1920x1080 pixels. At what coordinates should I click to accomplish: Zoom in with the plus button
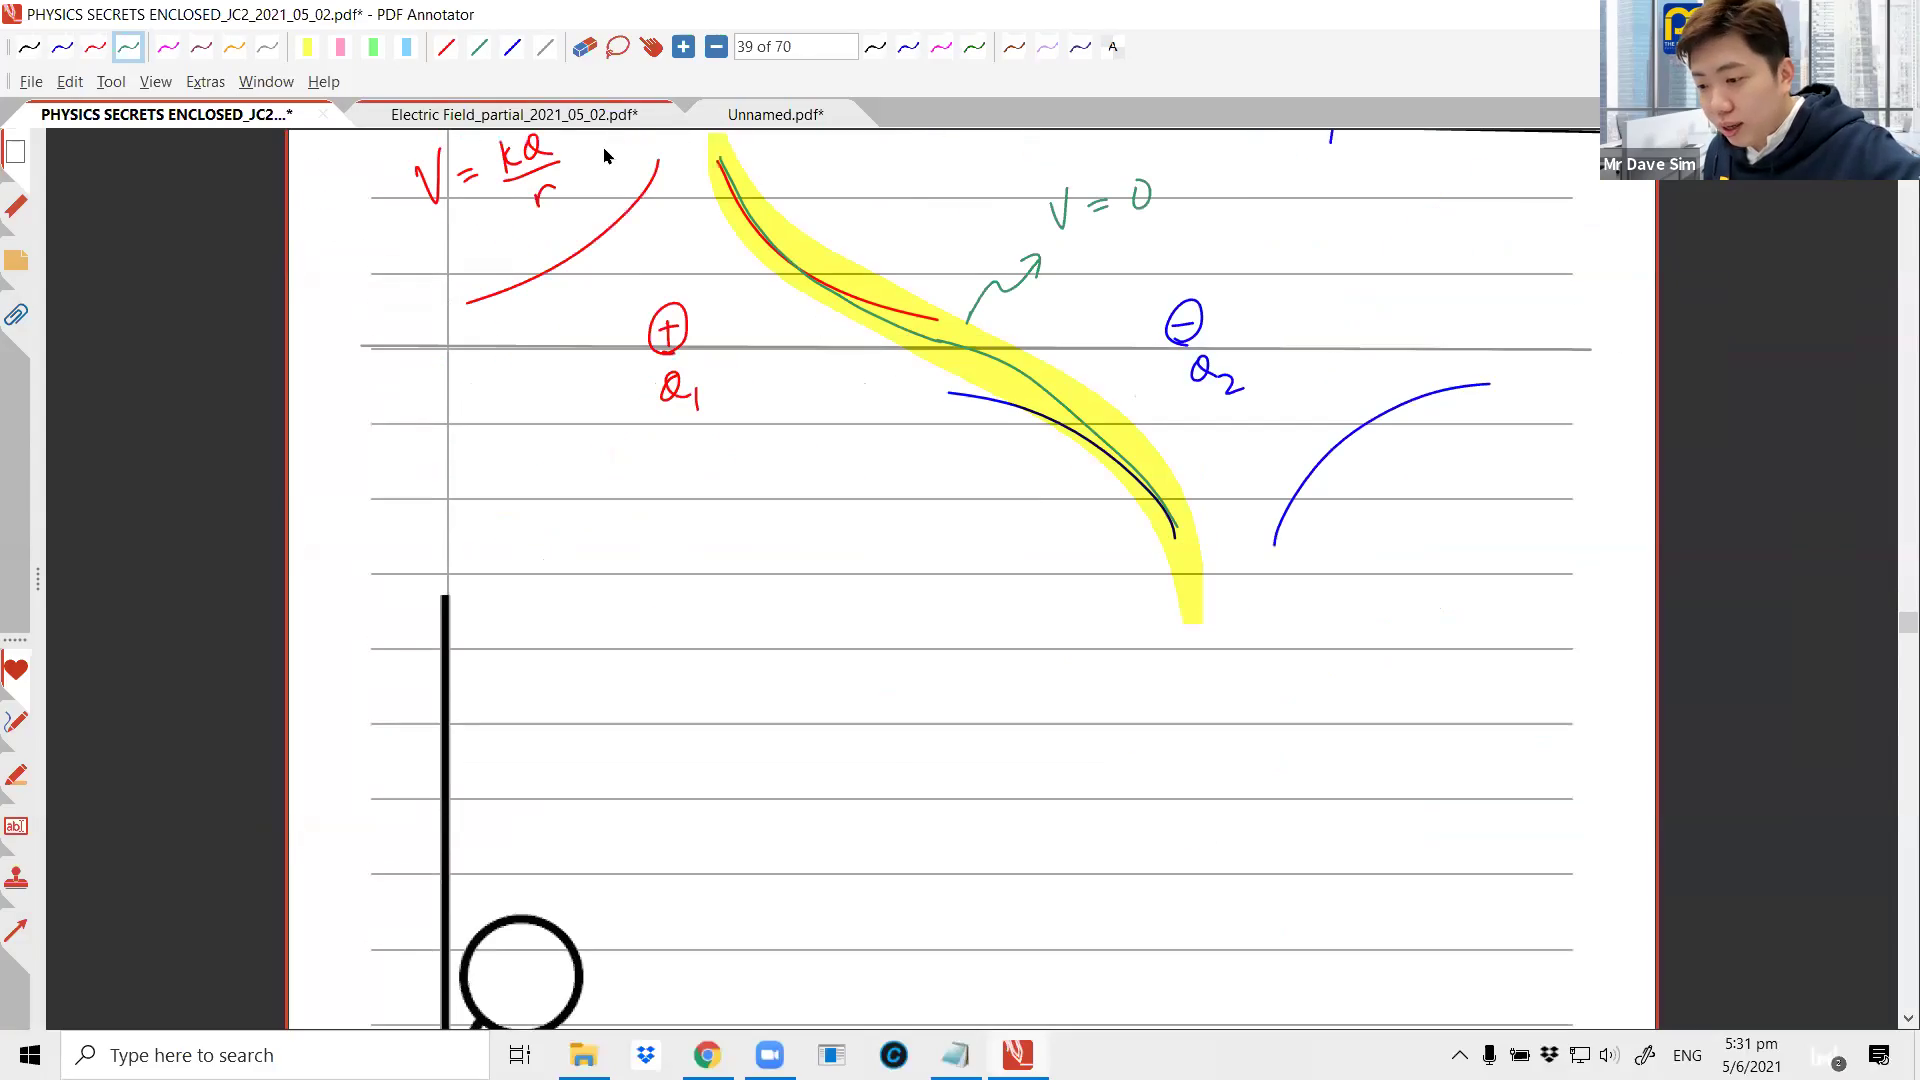pos(684,46)
